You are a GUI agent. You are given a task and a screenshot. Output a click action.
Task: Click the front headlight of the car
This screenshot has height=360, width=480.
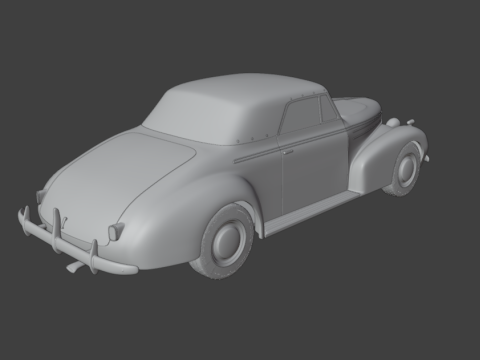393,122
